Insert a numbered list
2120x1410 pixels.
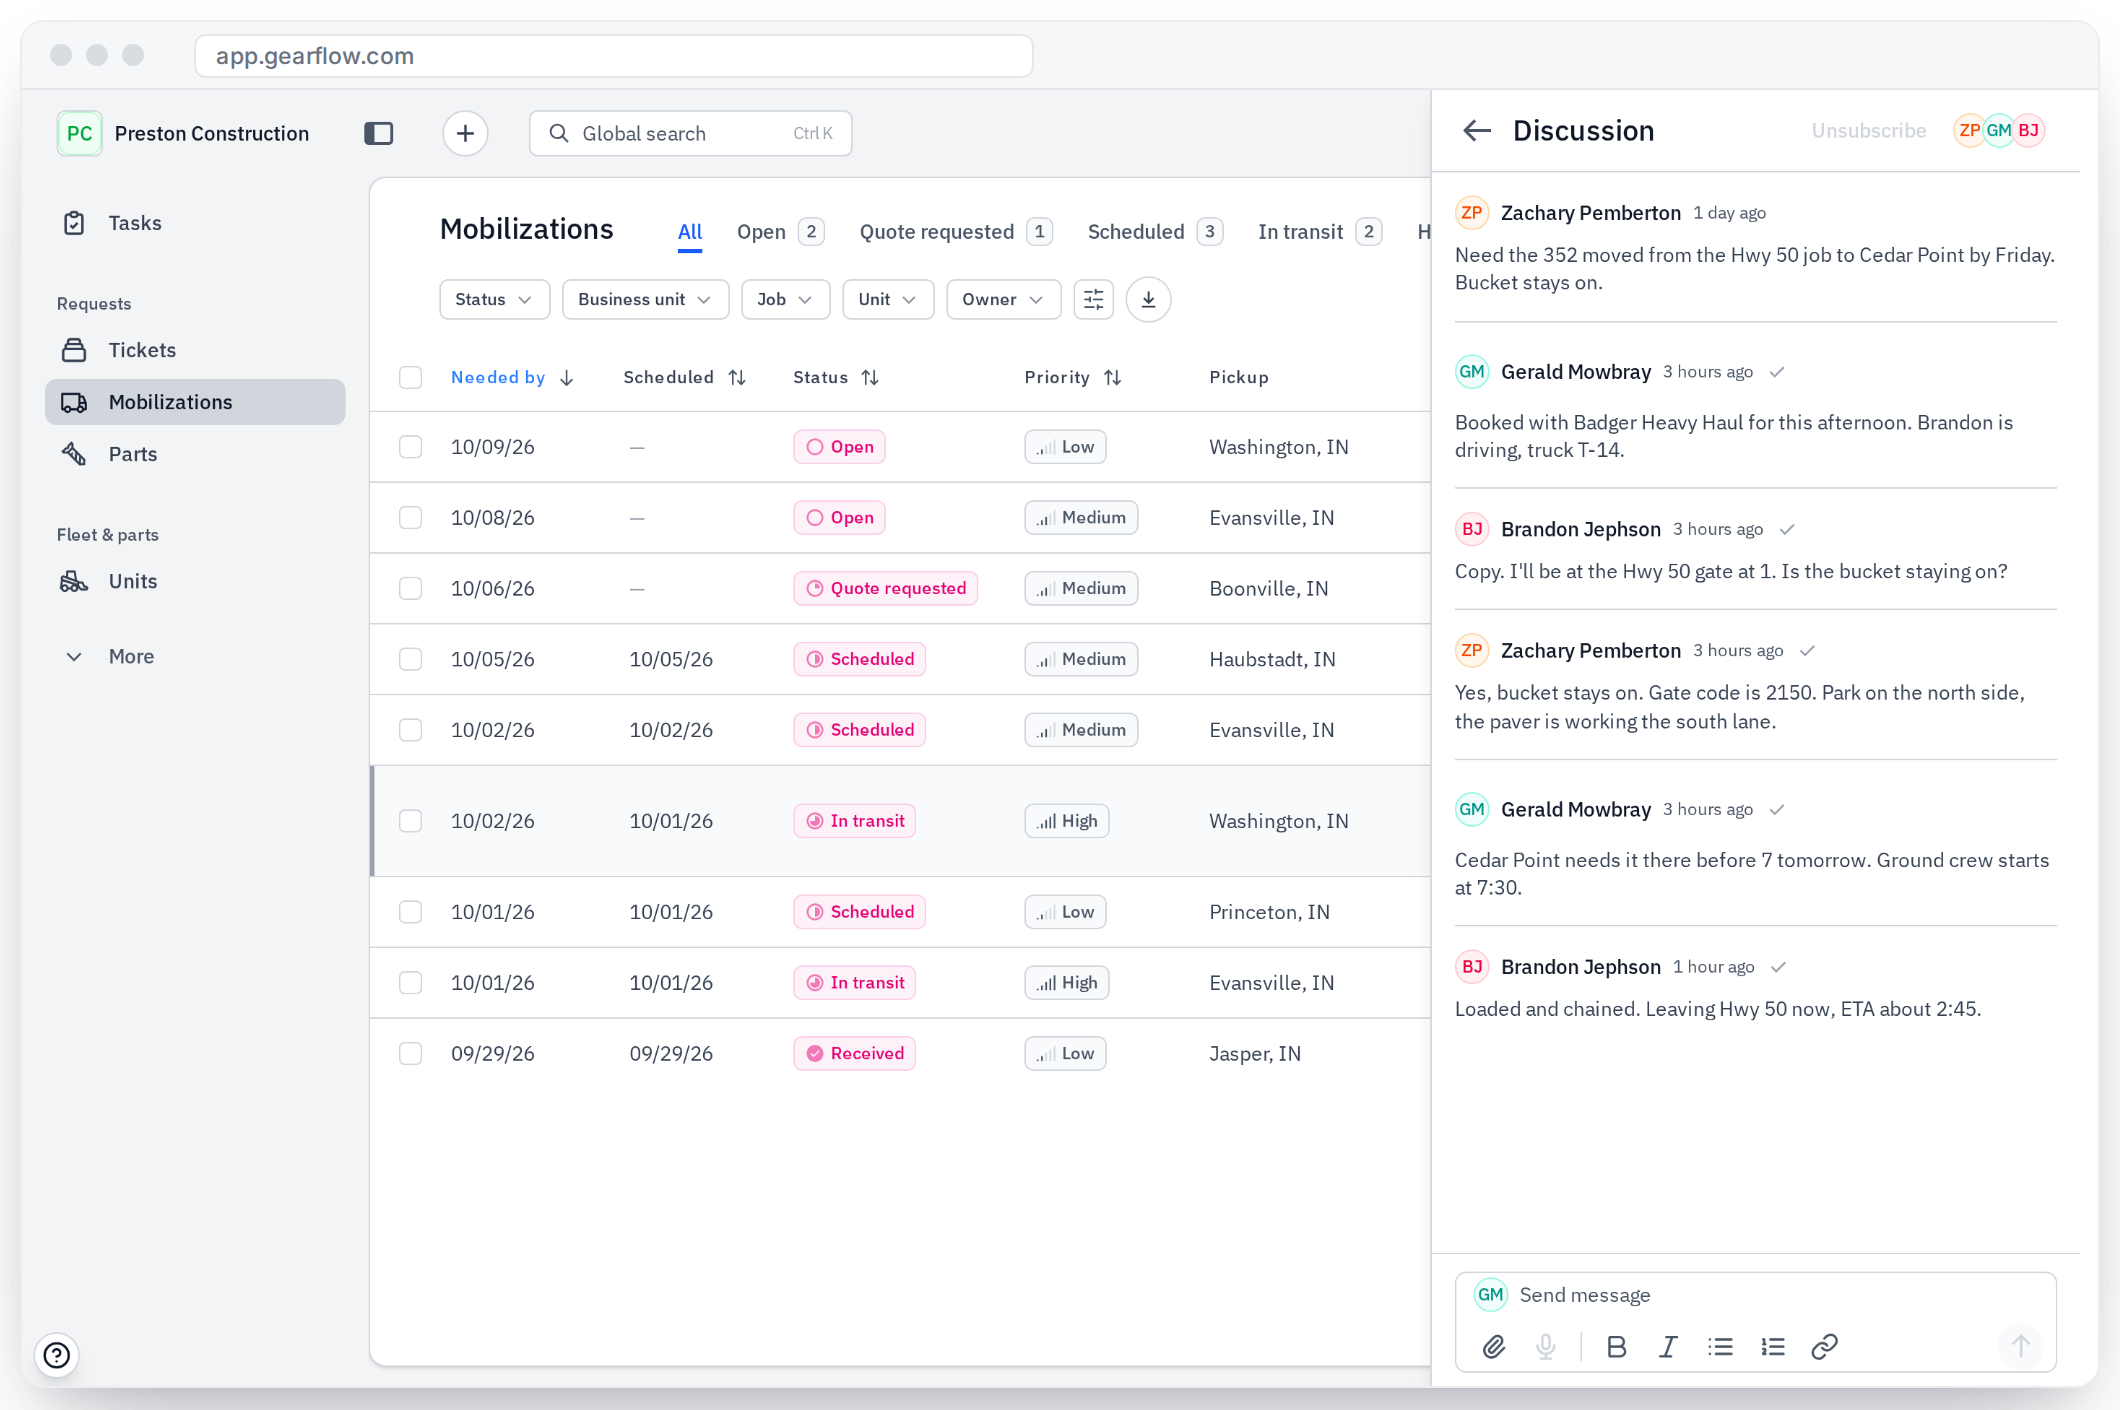click(1773, 1347)
